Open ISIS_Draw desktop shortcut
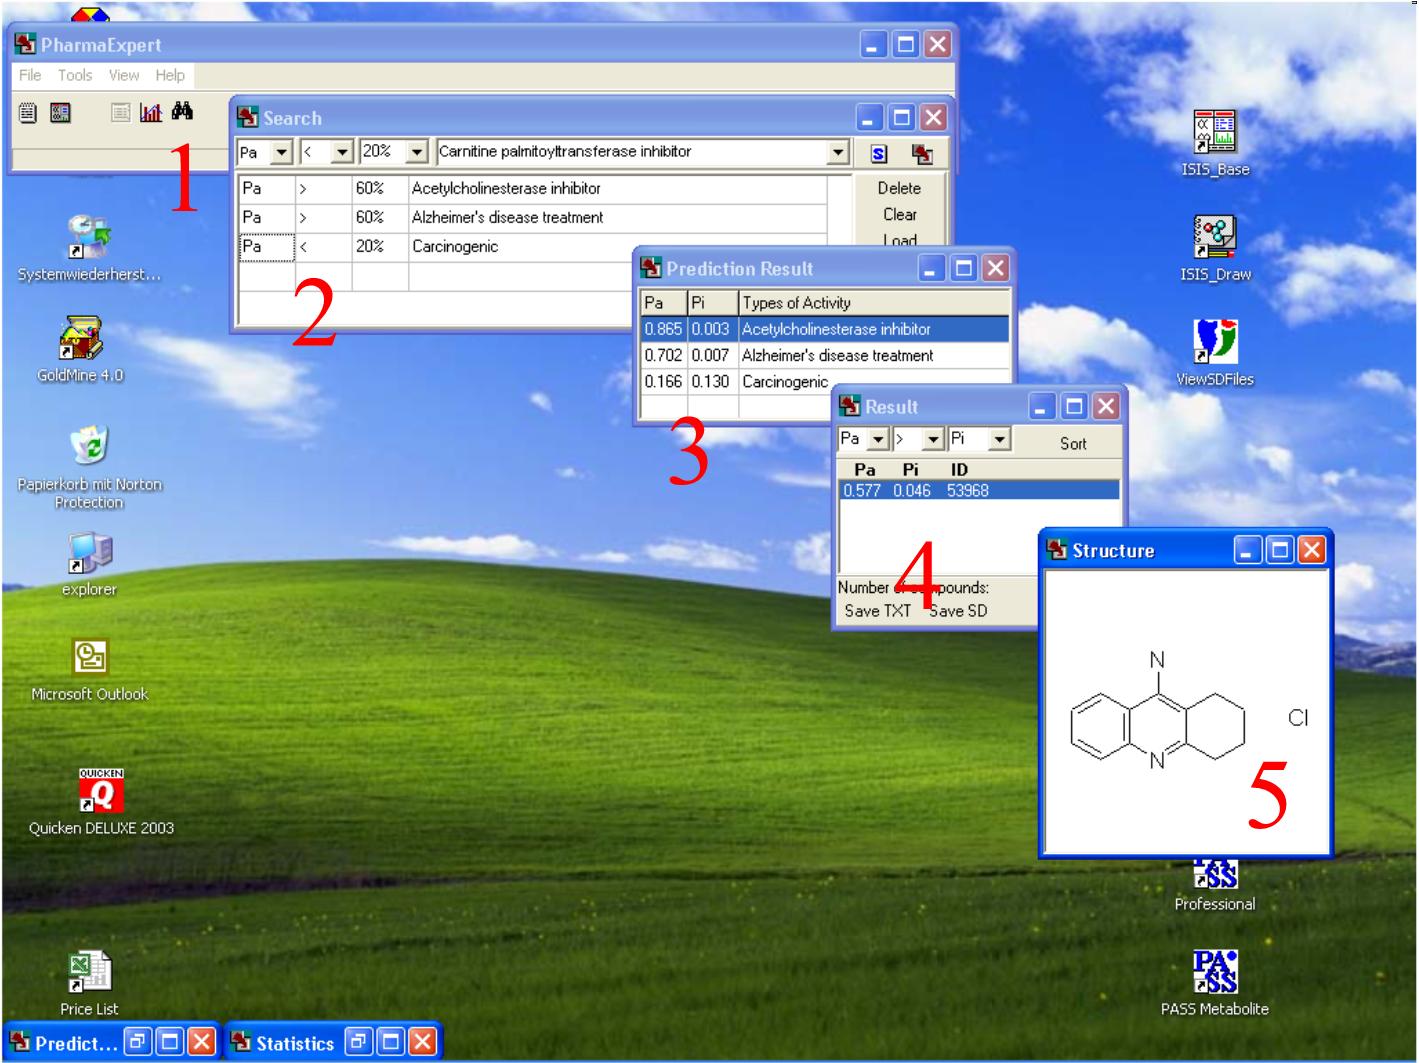The image size is (1419, 1063). click(x=1215, y=248)
